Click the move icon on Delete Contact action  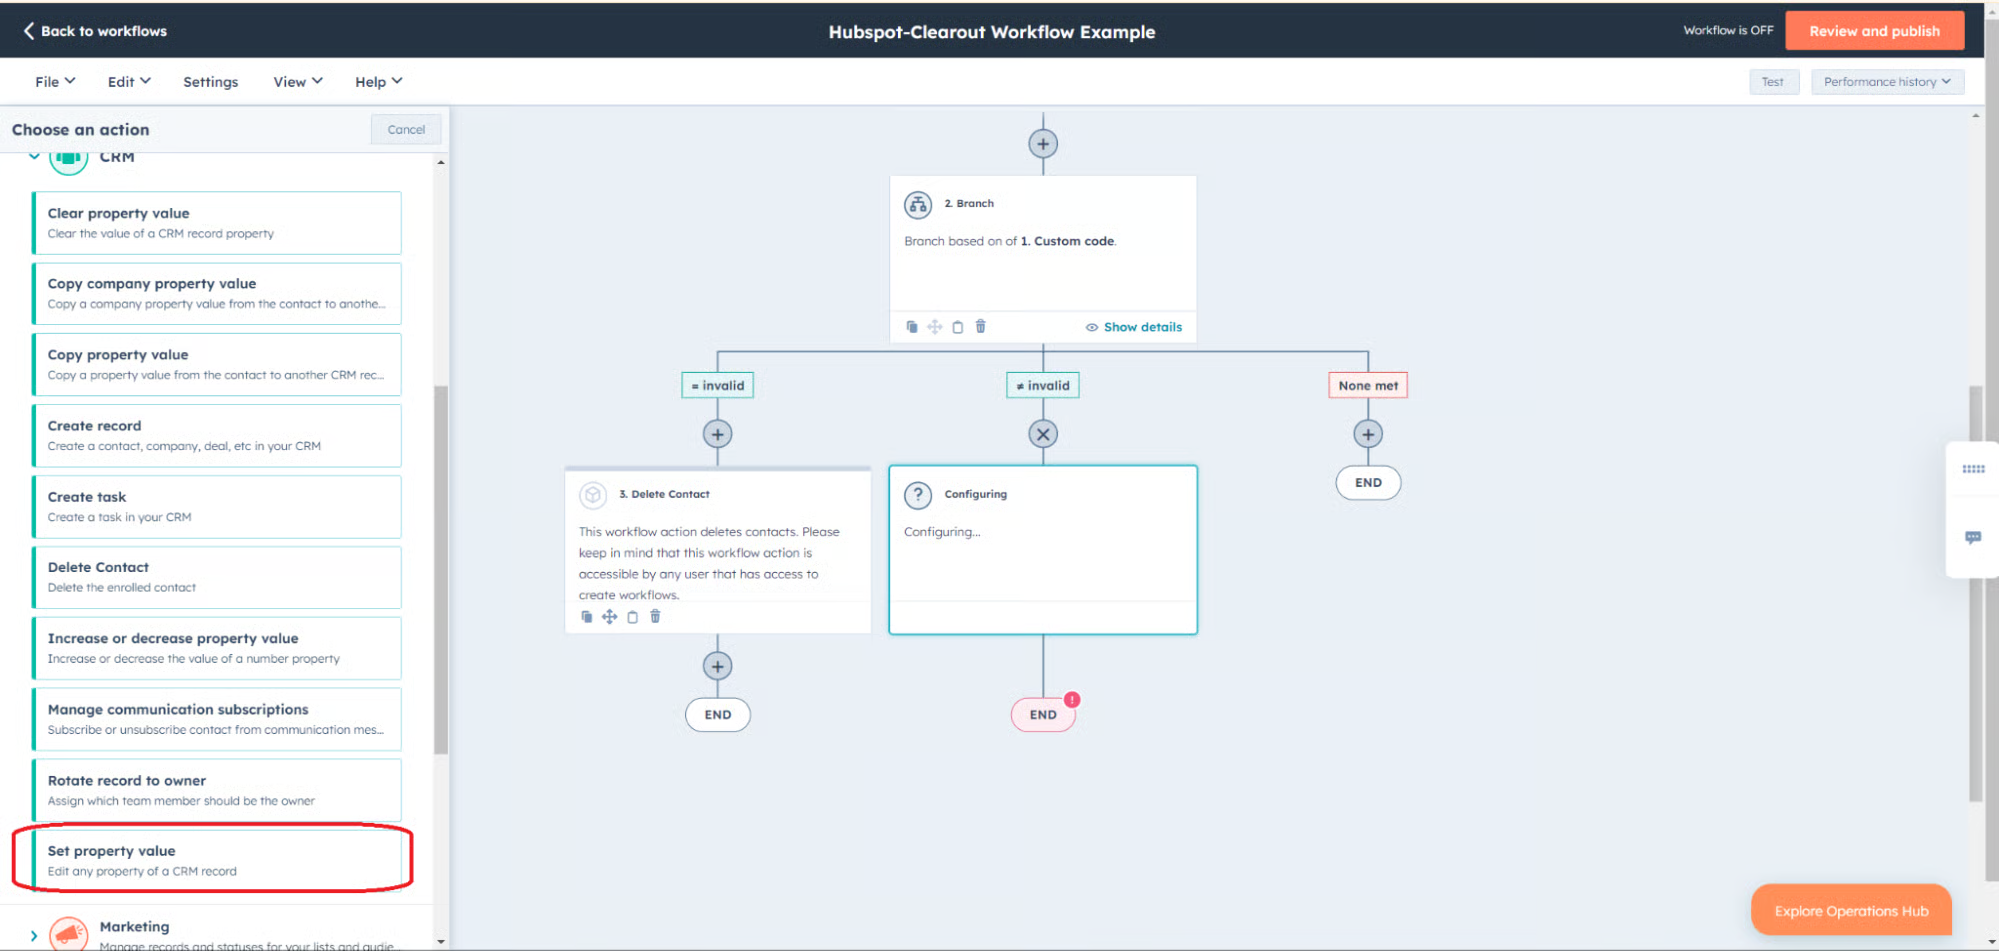(609, 617)
